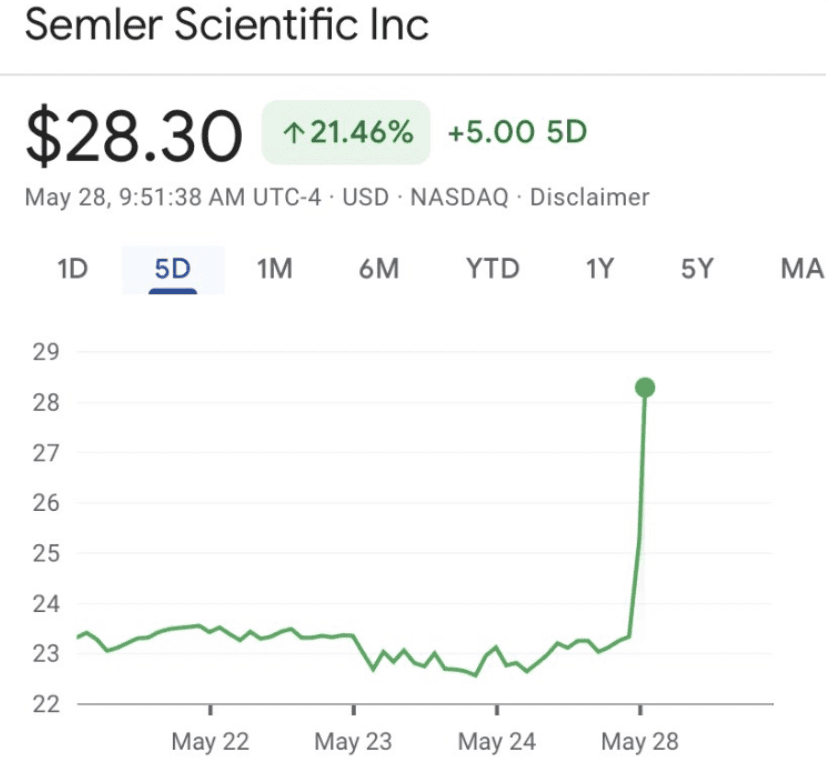This screenshot has height=782, width=826.
Task: Click the green 21.46% change badge
Action: (346, 132)
